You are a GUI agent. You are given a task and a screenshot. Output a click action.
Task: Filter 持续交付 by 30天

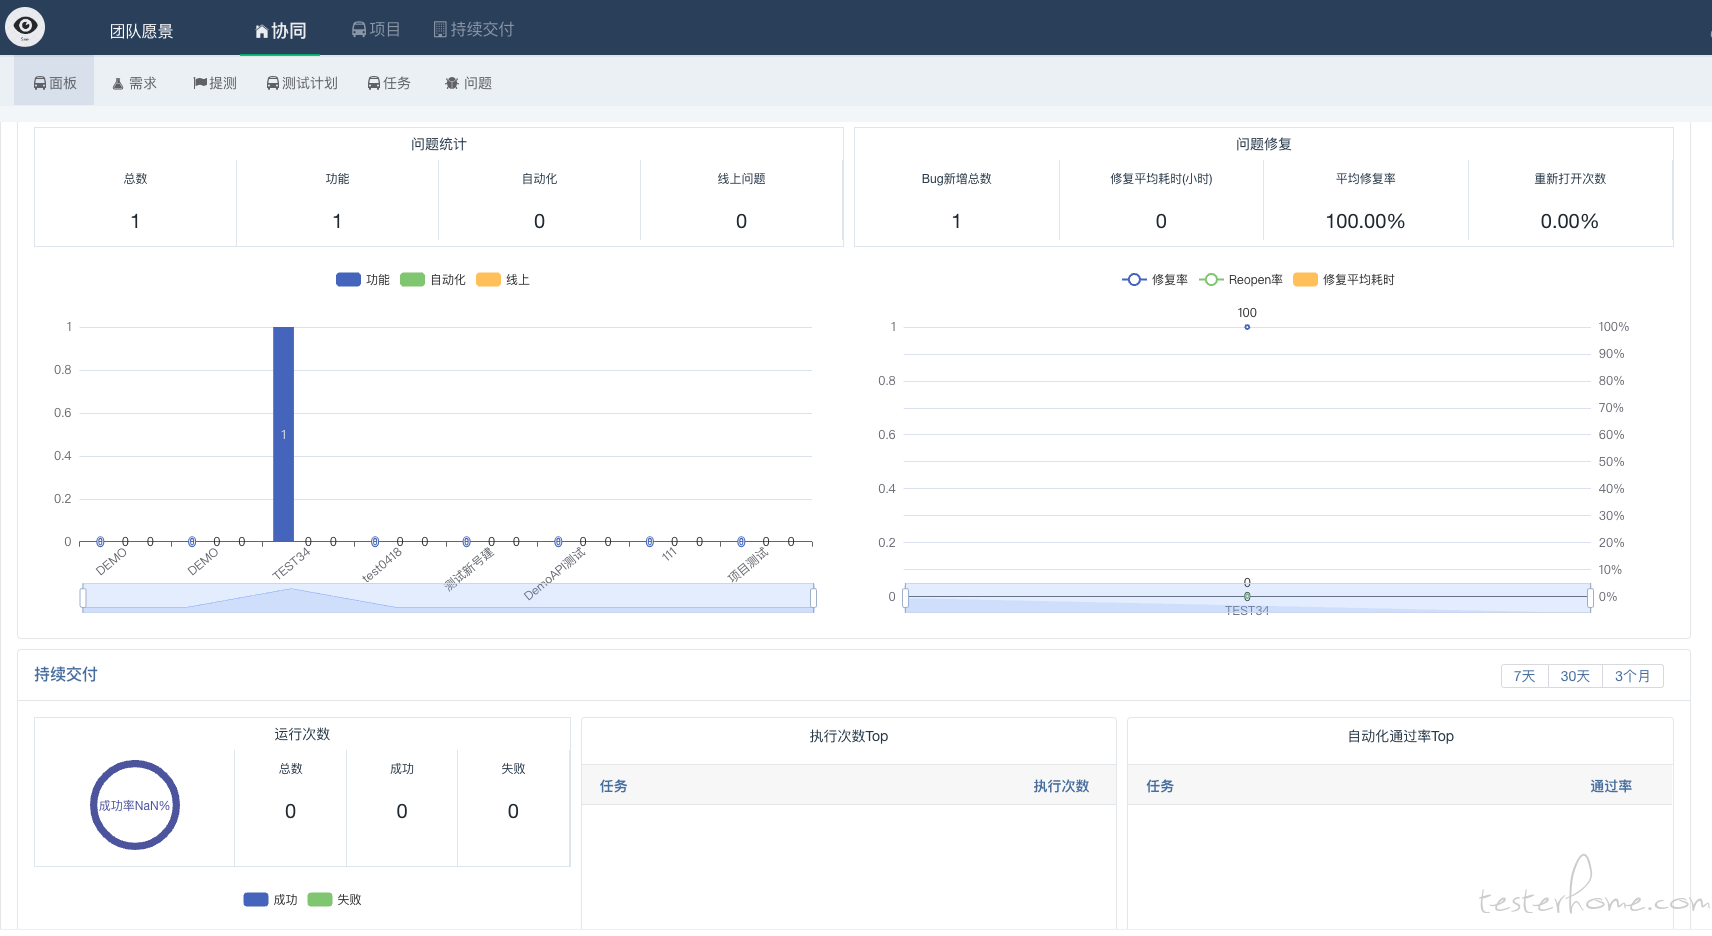1575,676
